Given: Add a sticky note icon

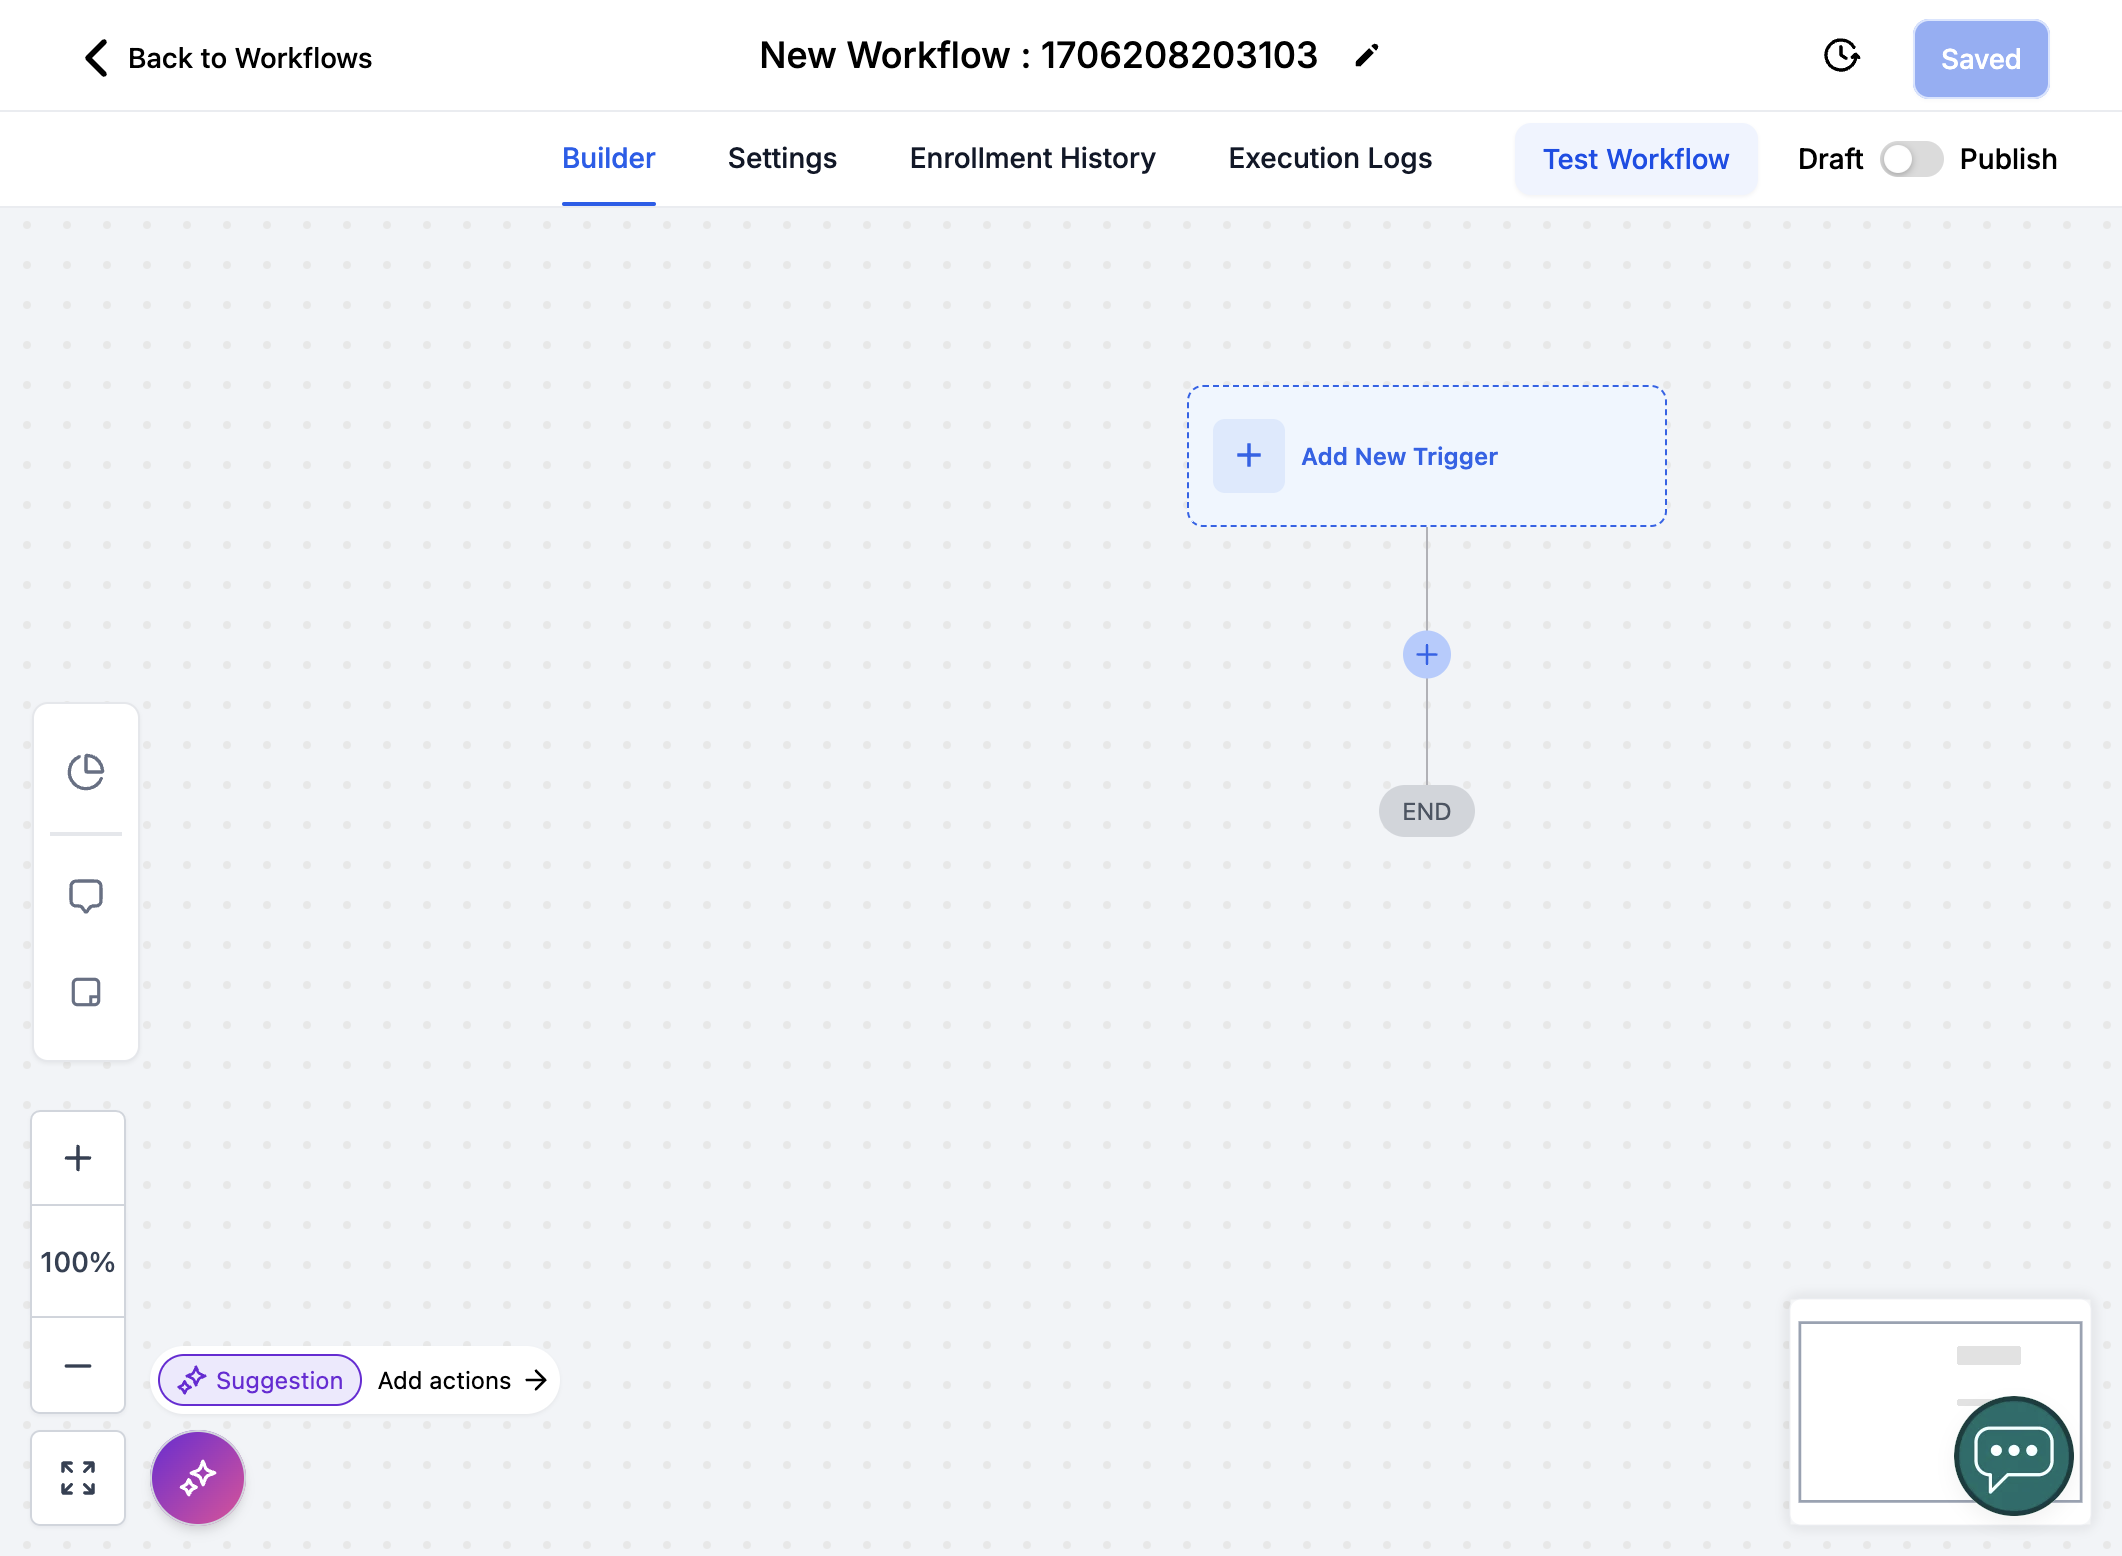Looking at the screenshot, I should [x=86, y=992].
